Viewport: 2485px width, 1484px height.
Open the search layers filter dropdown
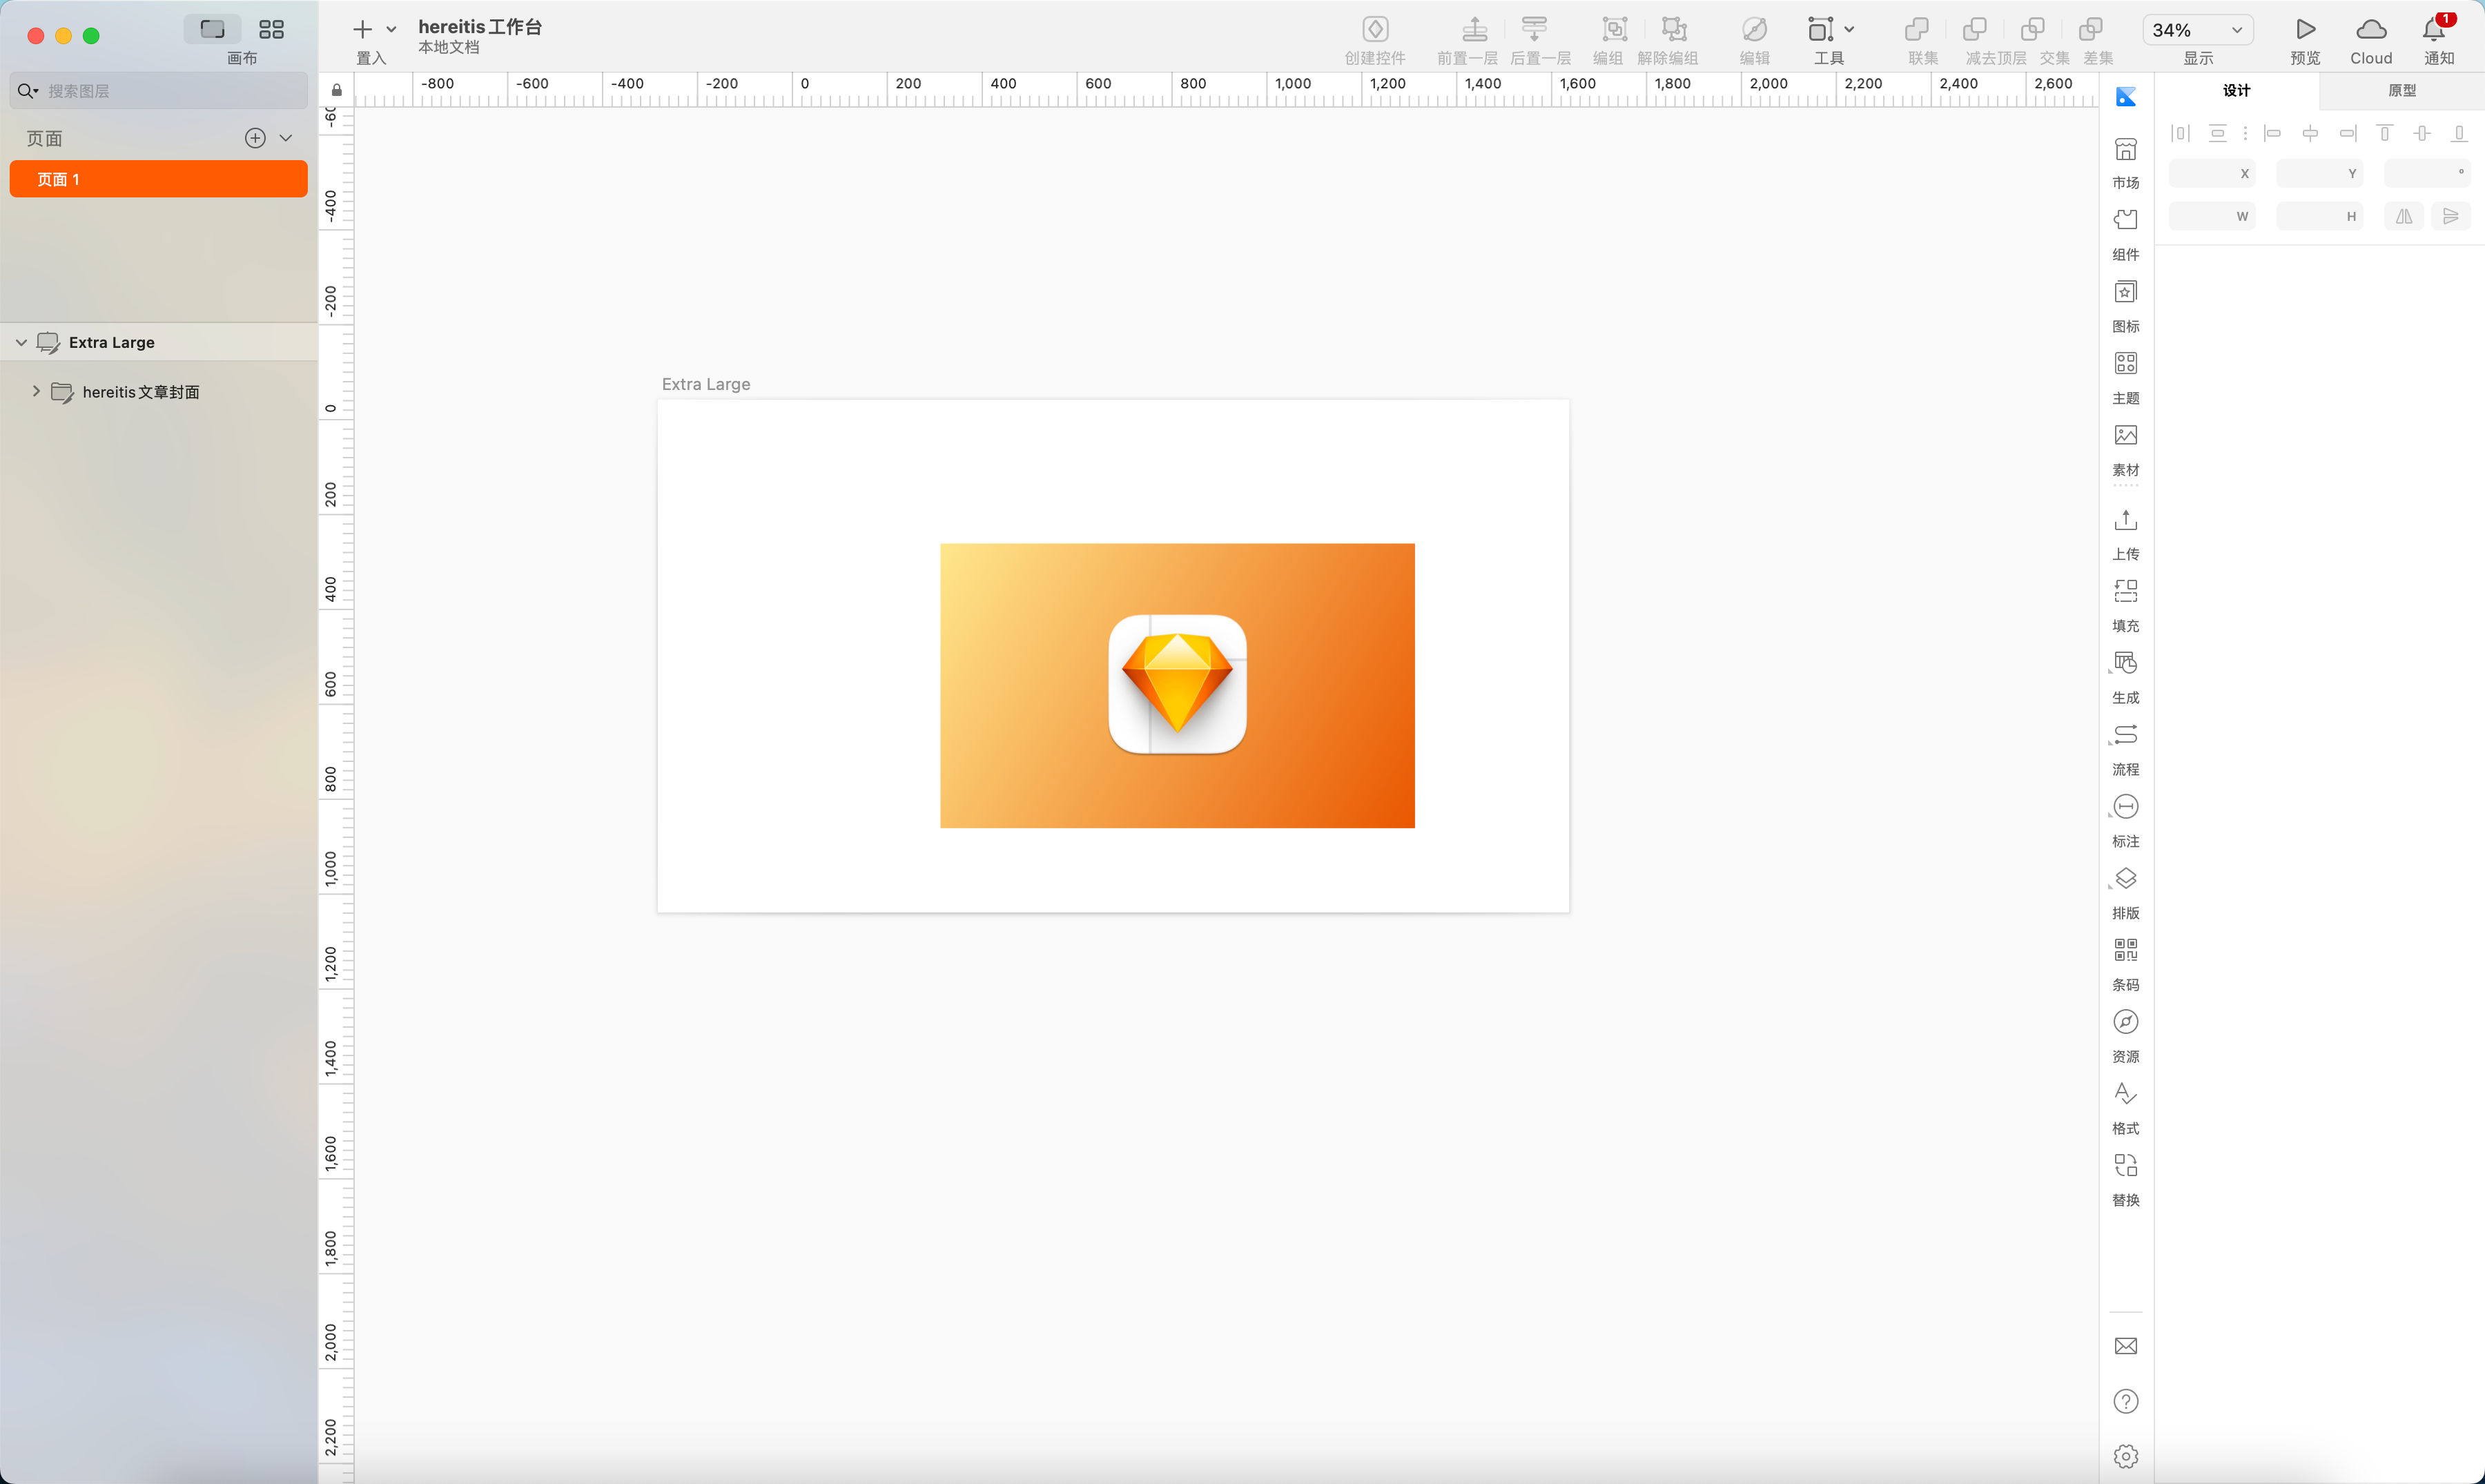click(28, 91)
